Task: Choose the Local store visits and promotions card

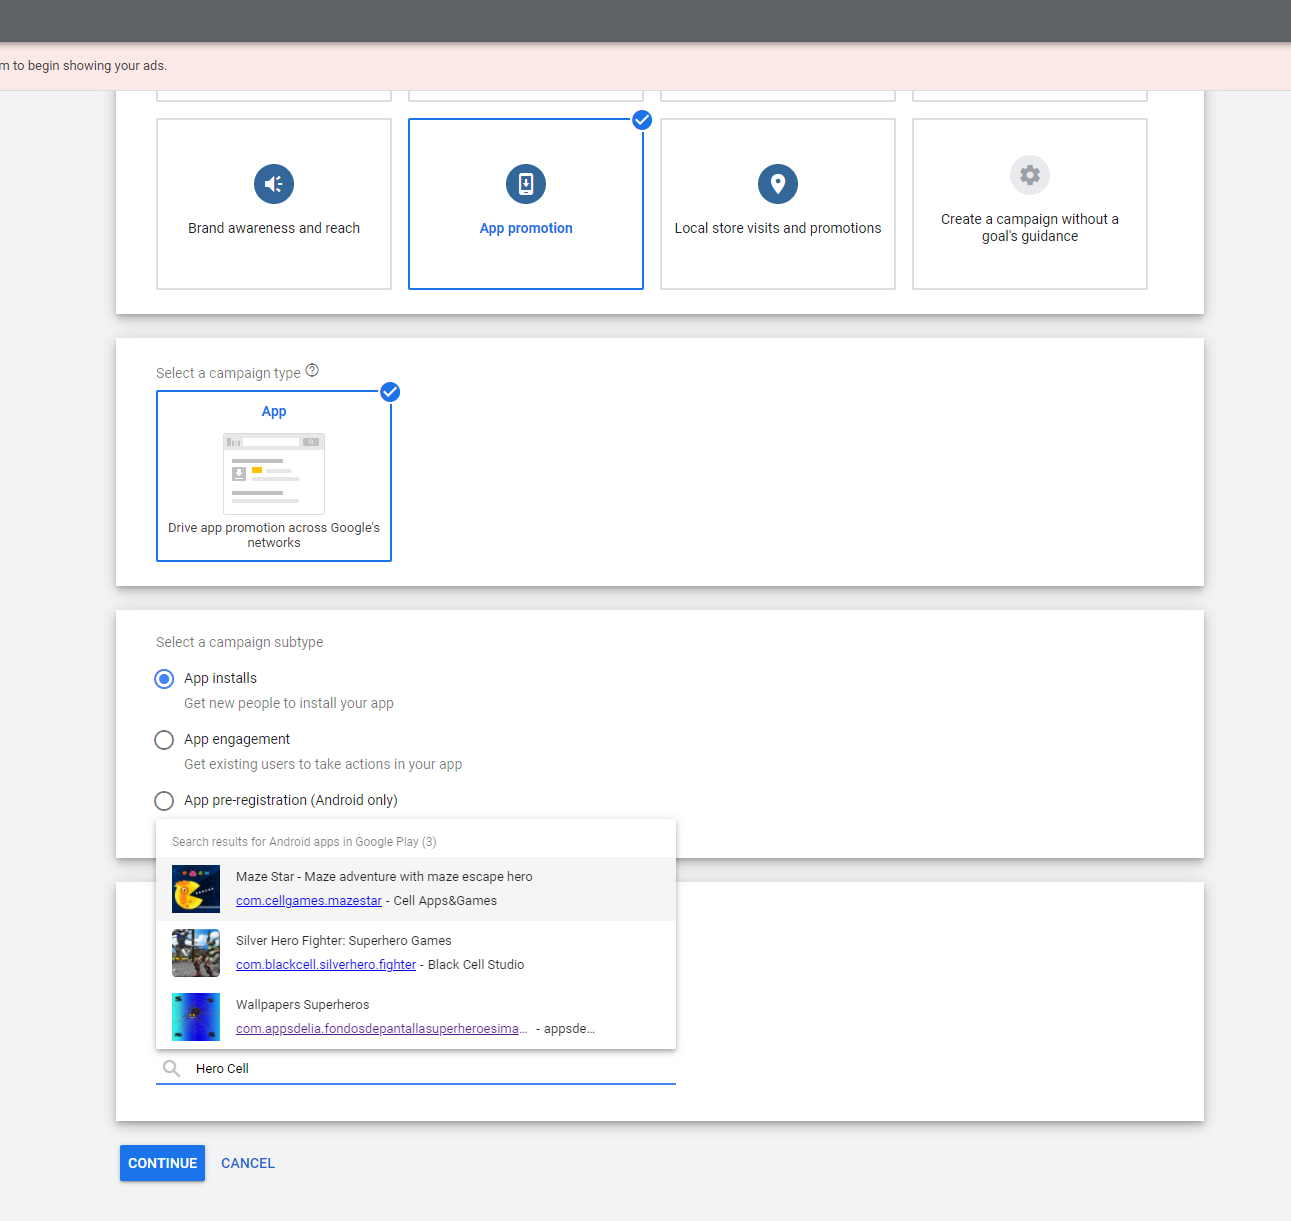Action: pos(778,204)
